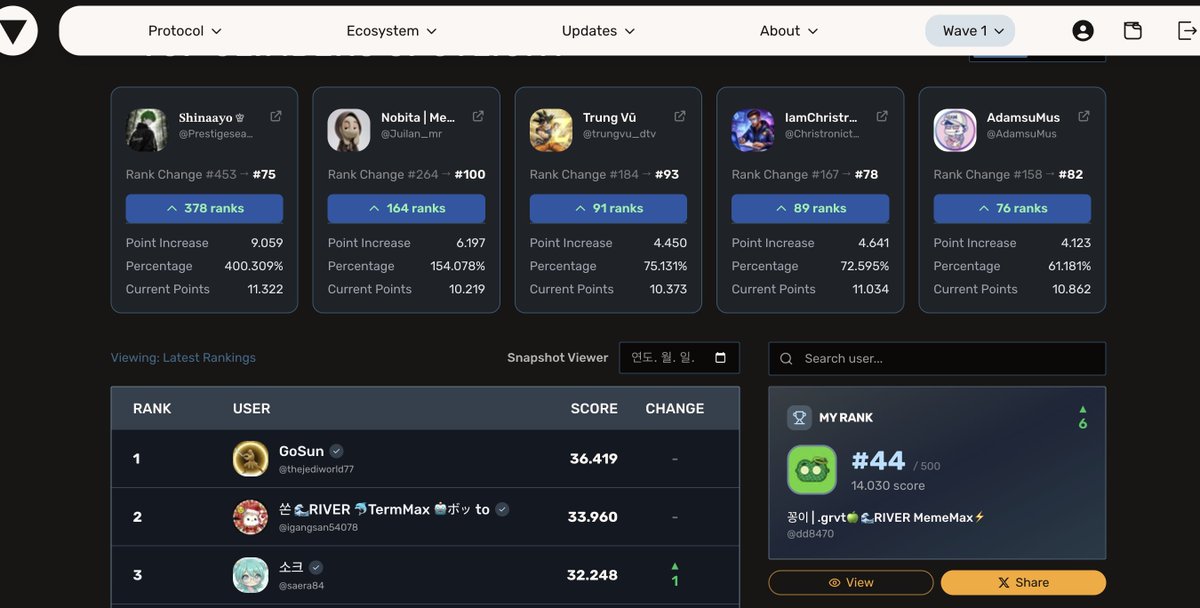
Task: Click the rank 2 user's avatar
Action: [250, 517]
